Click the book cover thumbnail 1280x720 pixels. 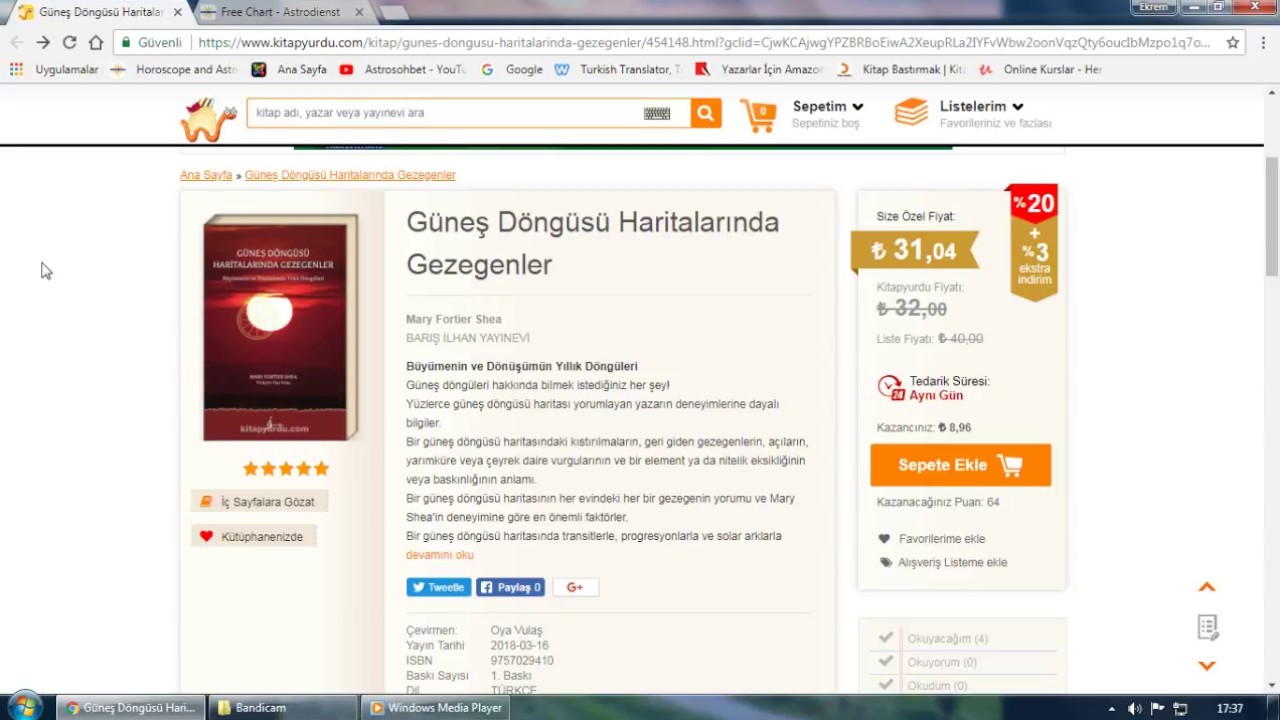tap(281, 327)
